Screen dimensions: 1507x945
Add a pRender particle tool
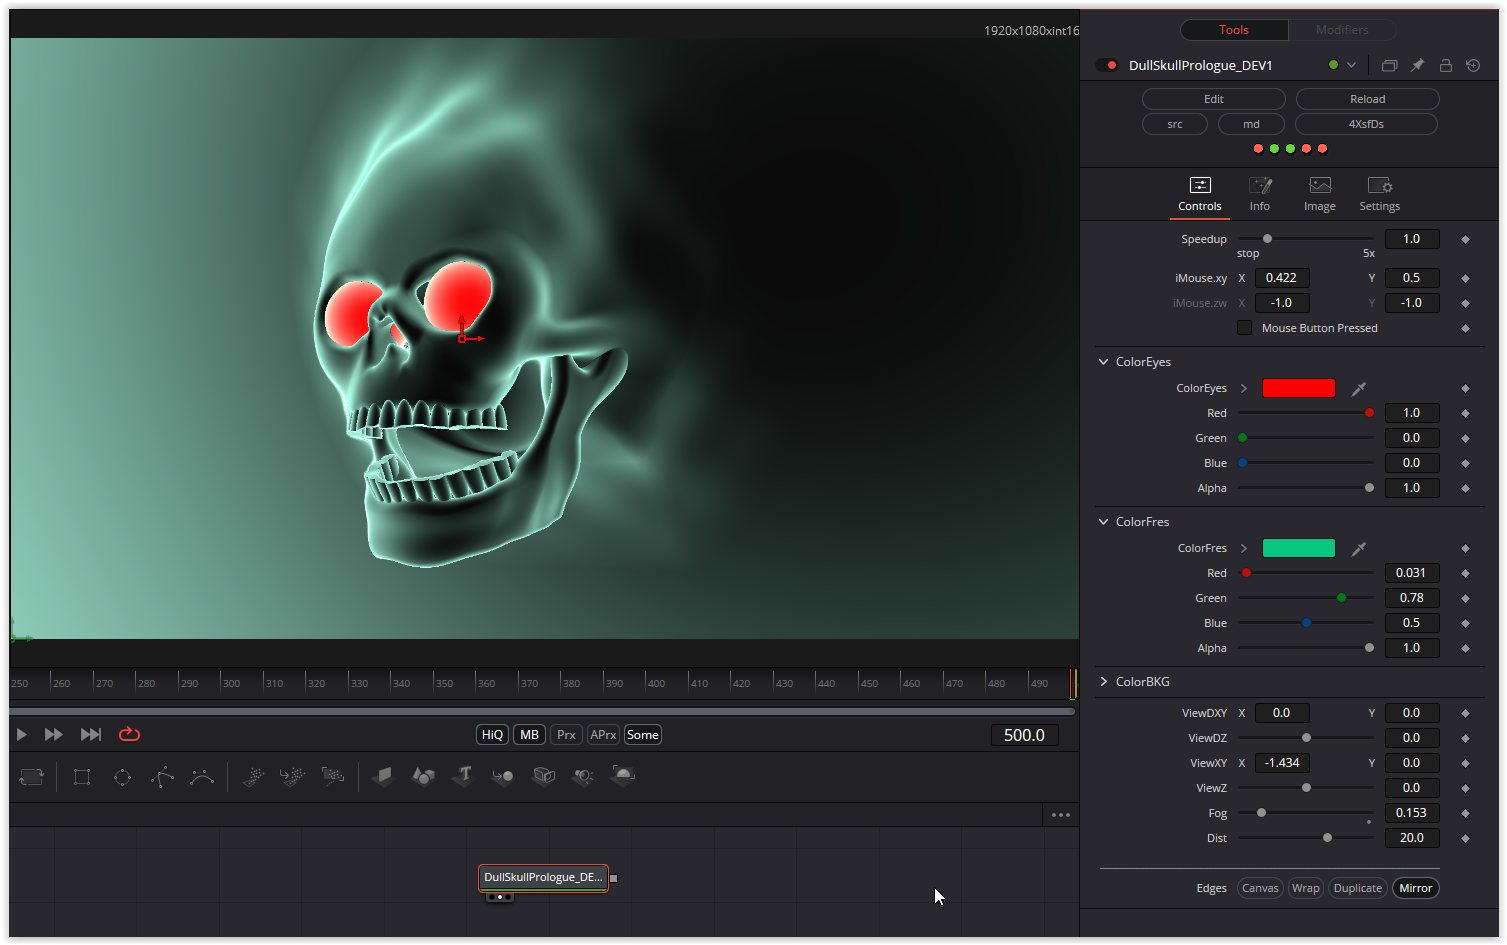pyautogui.click(x=333, y=776)
